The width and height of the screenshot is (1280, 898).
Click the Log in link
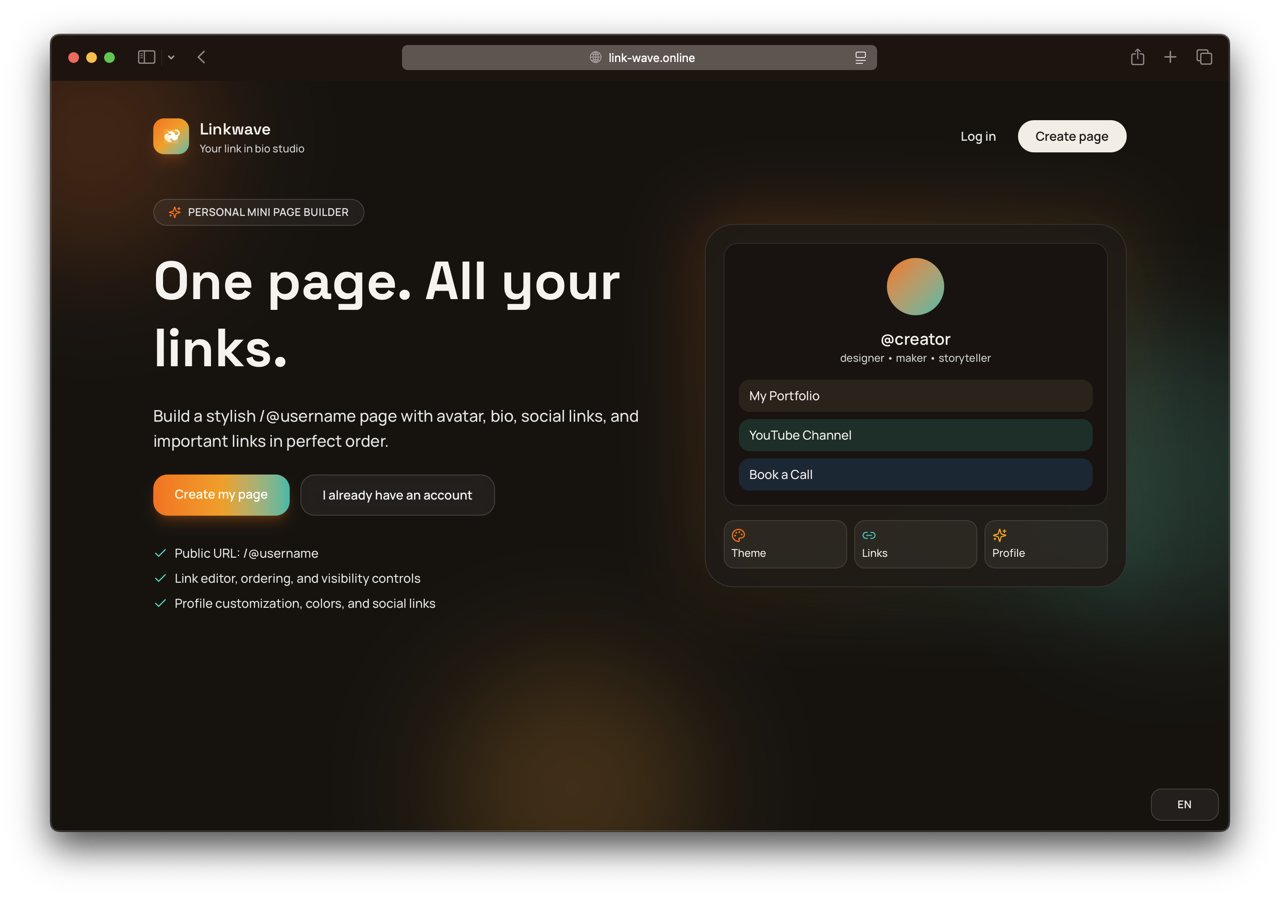tap(977, 136)
